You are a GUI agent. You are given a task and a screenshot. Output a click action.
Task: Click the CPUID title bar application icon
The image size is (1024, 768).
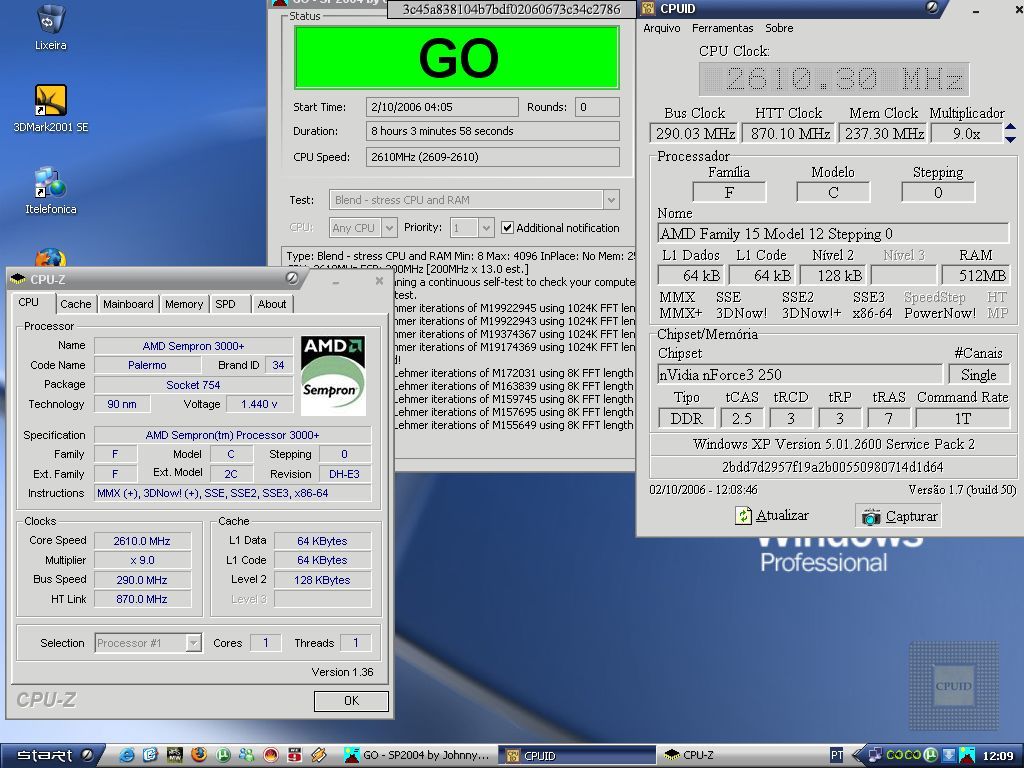coord(648,8)
